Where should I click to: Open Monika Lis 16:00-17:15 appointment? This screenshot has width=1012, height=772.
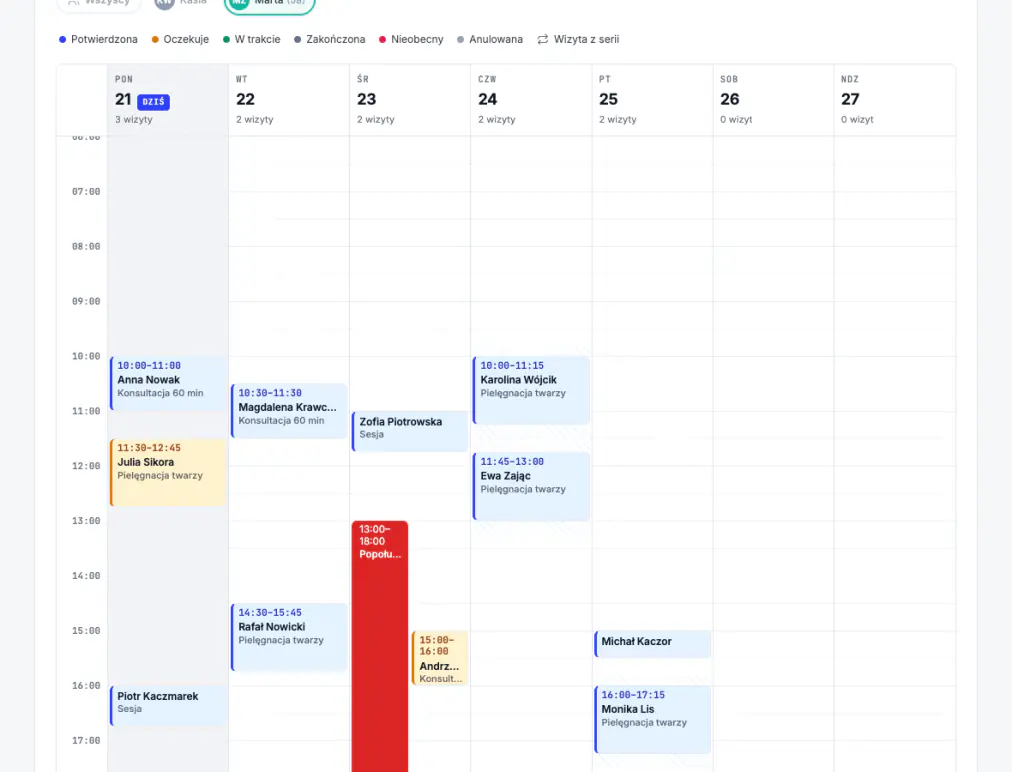653,719
